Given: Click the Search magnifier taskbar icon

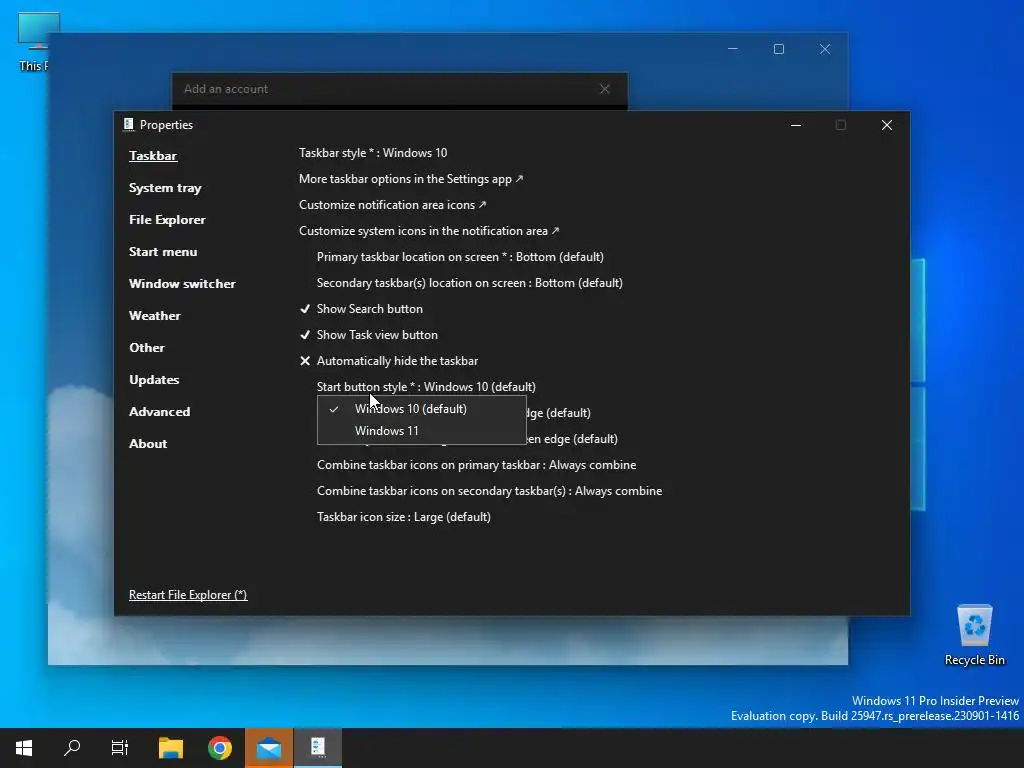Looking at the screenshot, I should click(72, 748).
